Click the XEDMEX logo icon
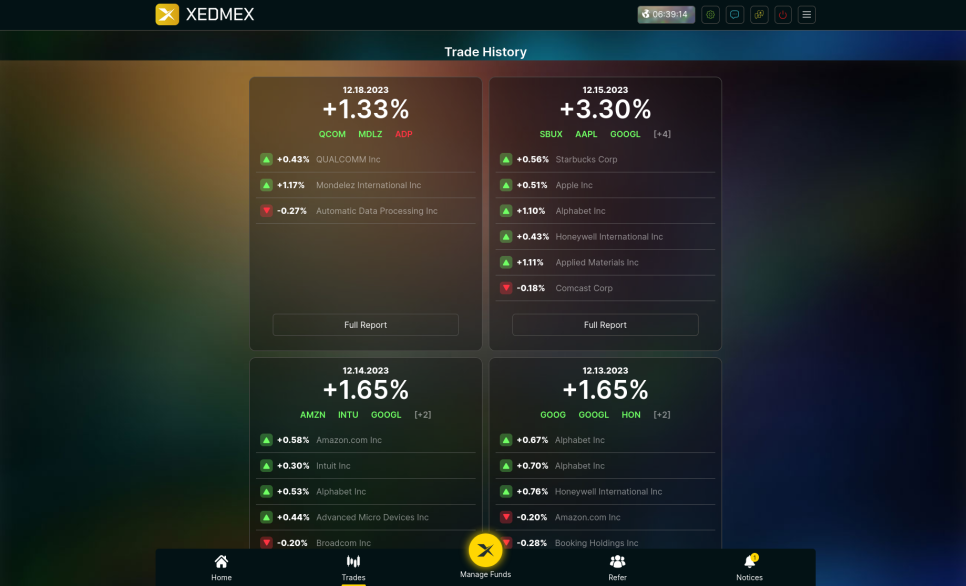The height and width of the screenshot is (586, 966). 167,14
